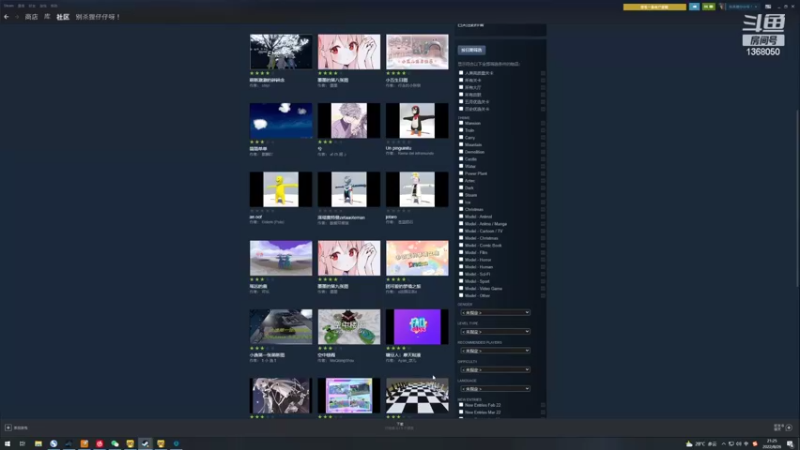
Task: Tick the Water theme checkbox
Action: coord(461,166)
